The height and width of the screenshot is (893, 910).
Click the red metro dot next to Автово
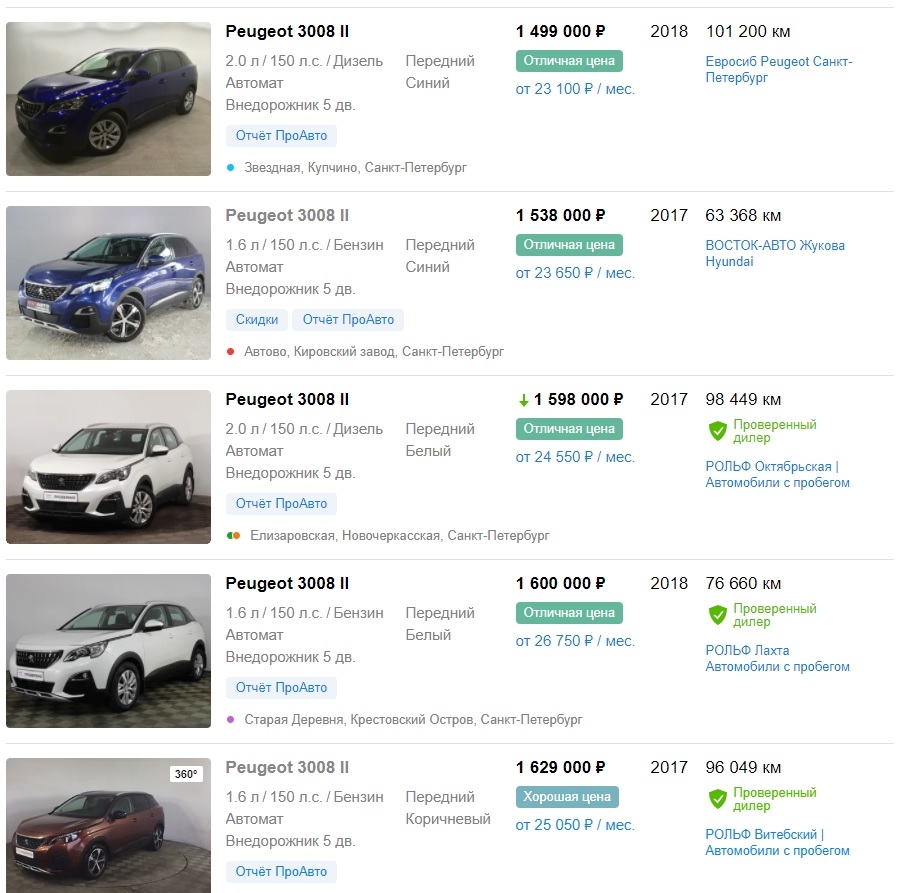231,351
